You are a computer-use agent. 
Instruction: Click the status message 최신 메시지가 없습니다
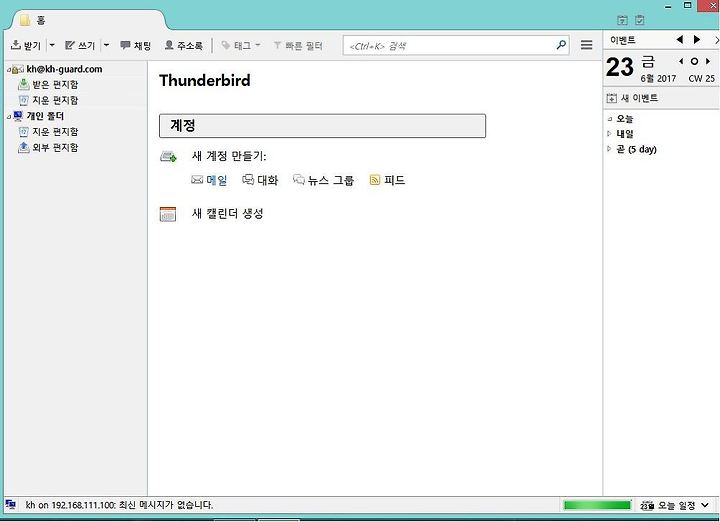click(166, 505)
